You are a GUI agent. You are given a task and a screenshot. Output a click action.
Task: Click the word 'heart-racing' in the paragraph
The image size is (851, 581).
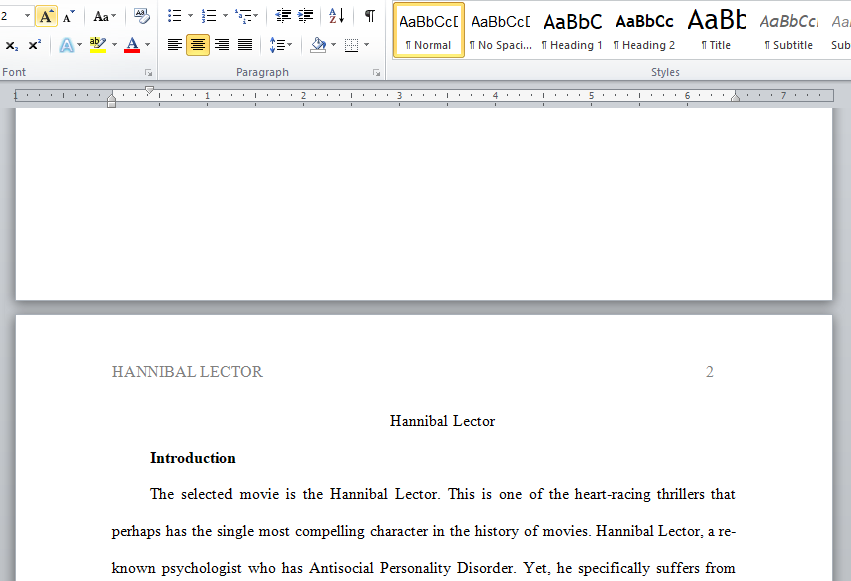click(613, 494)
